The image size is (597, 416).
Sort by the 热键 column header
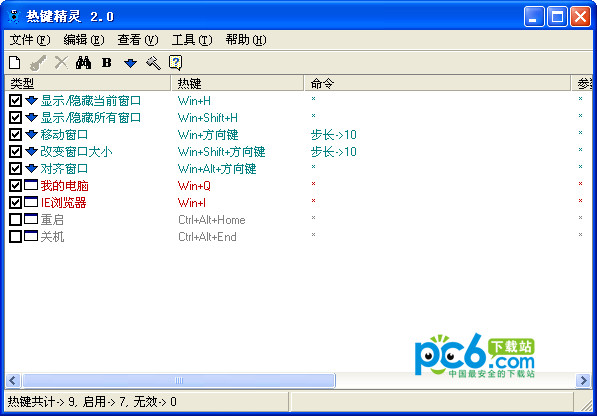[x=238, y=83]
